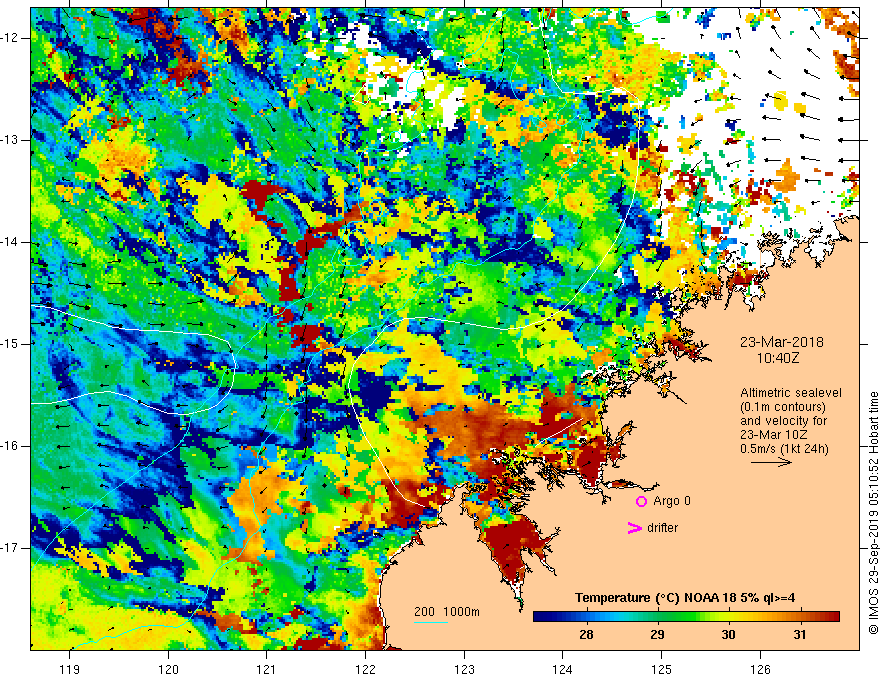Click the longitude label 122
The height and width of the screenshot is (680, 880).
pyautogui.click(x=365, y=669)
